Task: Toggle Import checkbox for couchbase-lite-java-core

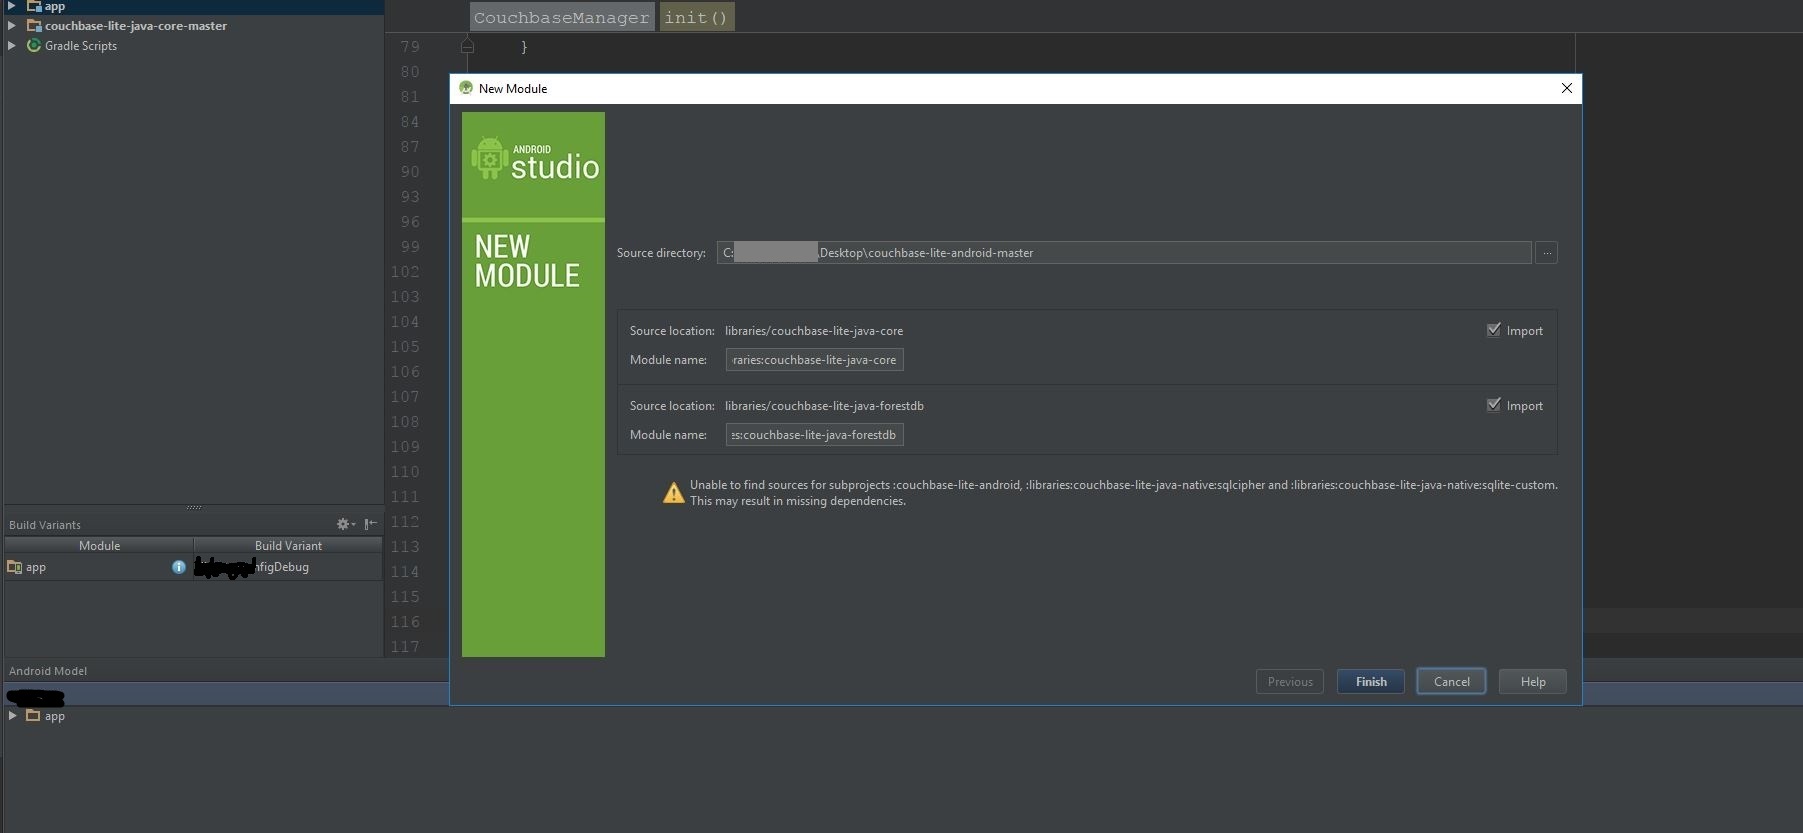Action: click(1494, 330)
